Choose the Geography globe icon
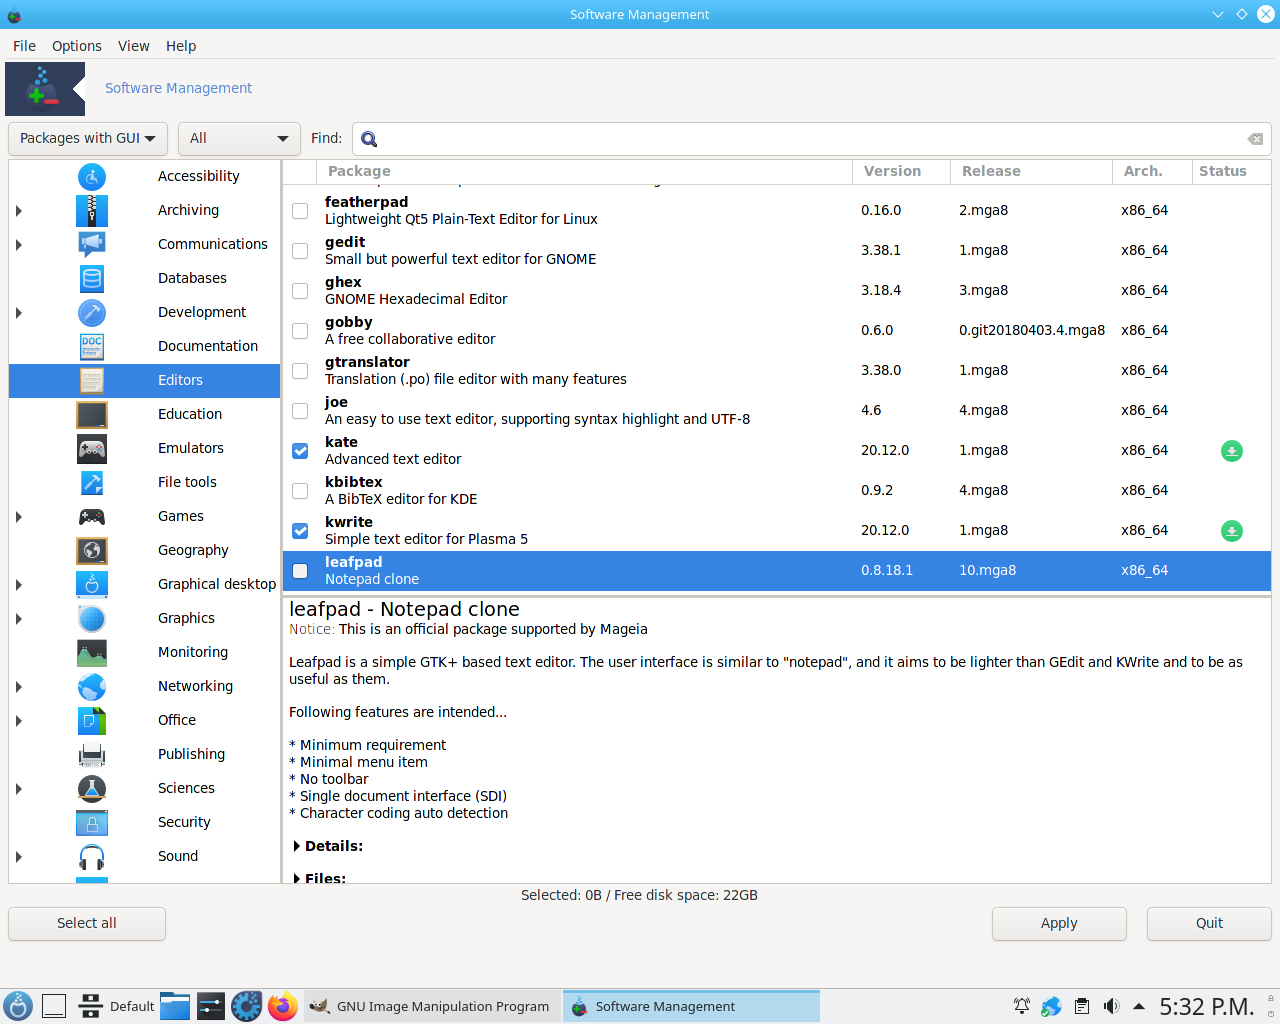Image resolution: width=1280 pixels, height=1024 pixels. pos(92,551)
